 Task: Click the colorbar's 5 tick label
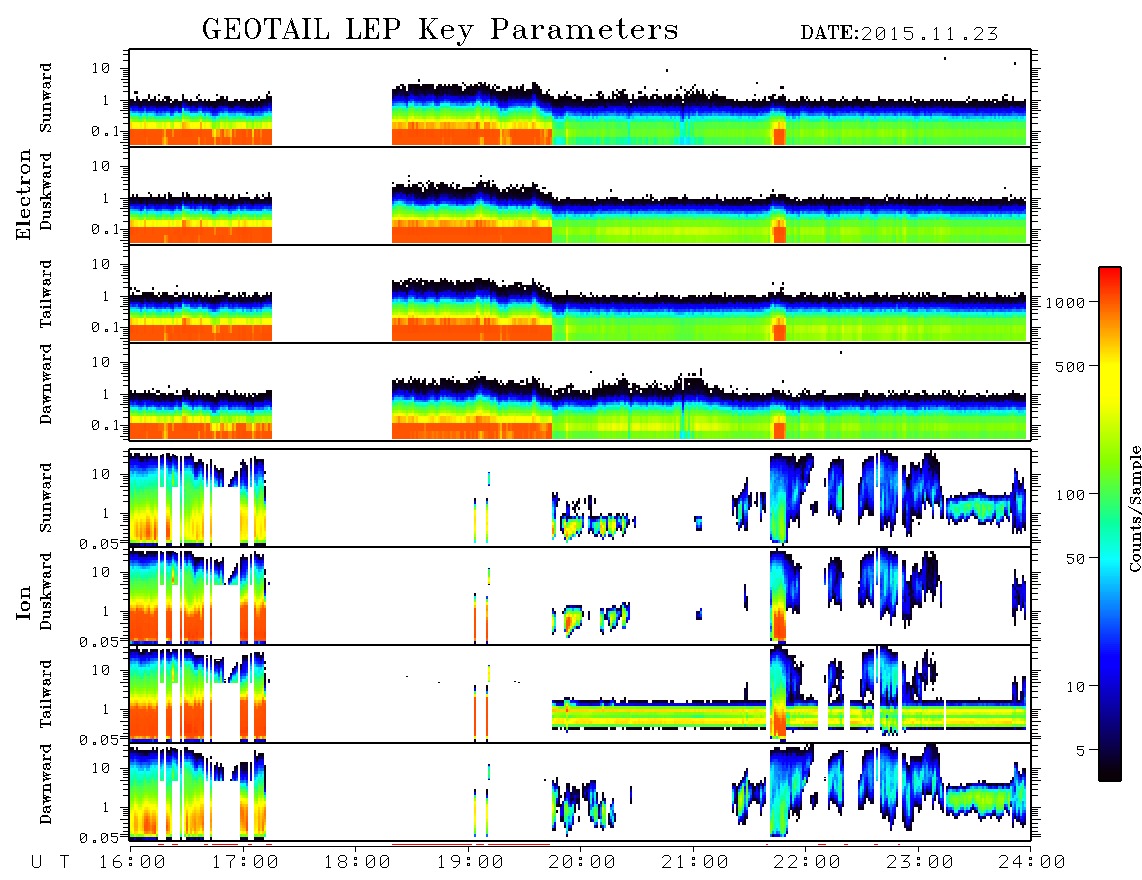(x=1080, y=751)
